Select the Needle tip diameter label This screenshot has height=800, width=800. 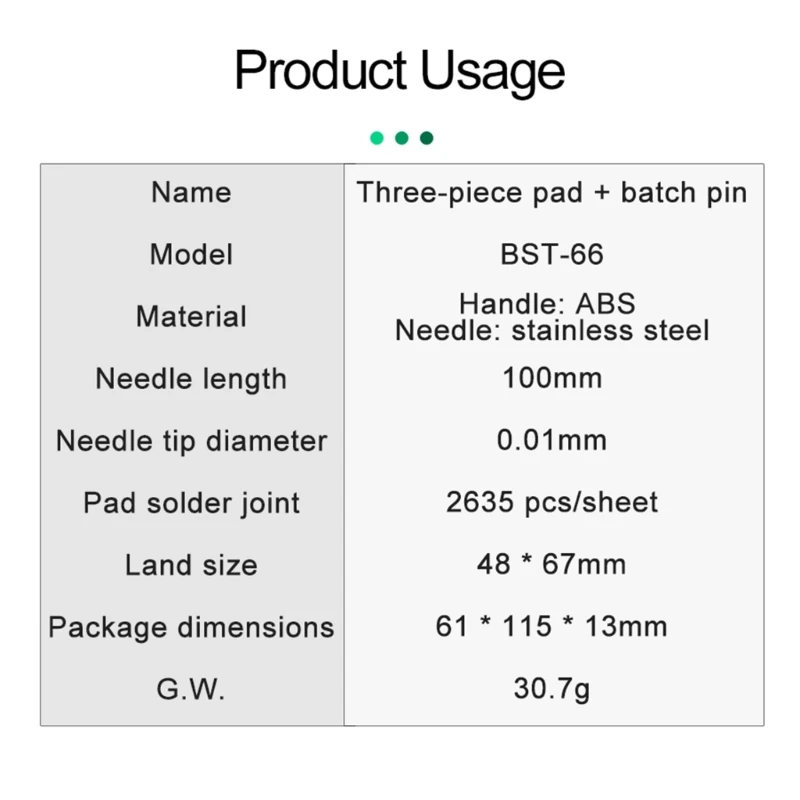[x=191, y=441]
